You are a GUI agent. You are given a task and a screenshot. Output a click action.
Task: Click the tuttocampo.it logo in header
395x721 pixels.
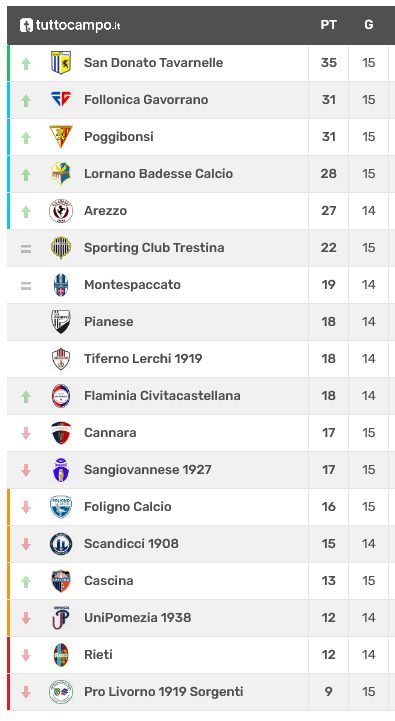(x=70, y=25)
